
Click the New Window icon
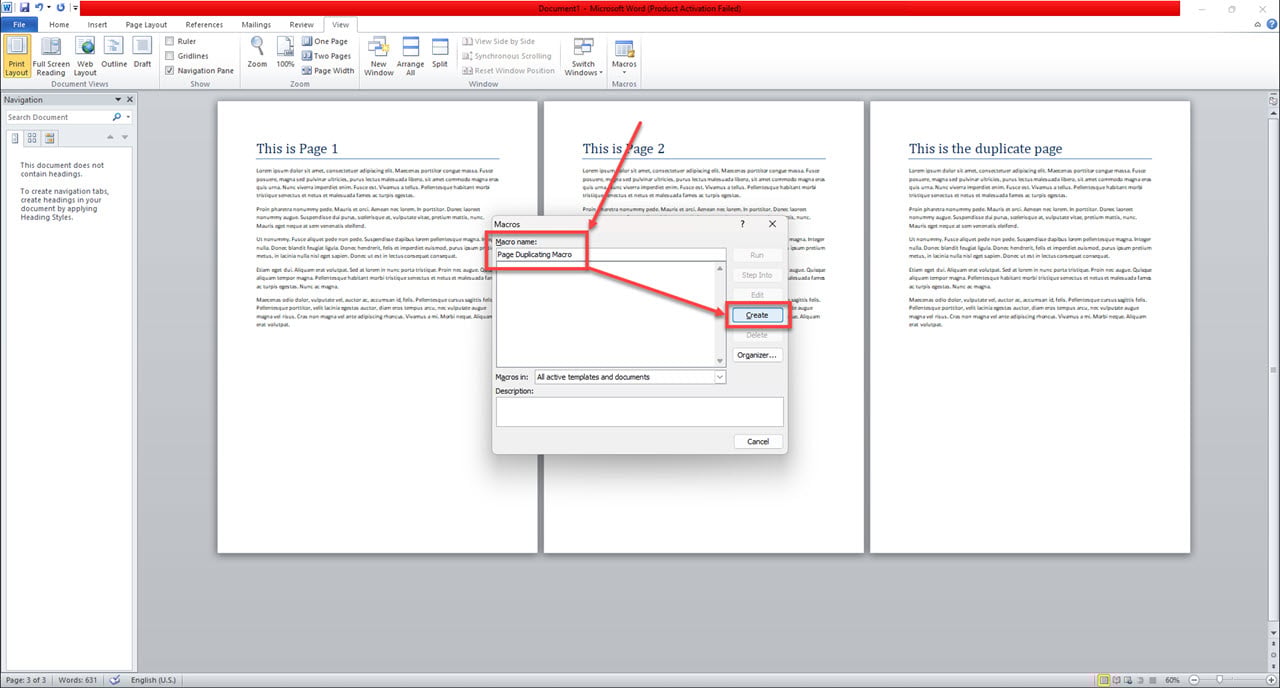tap(378, 56)
